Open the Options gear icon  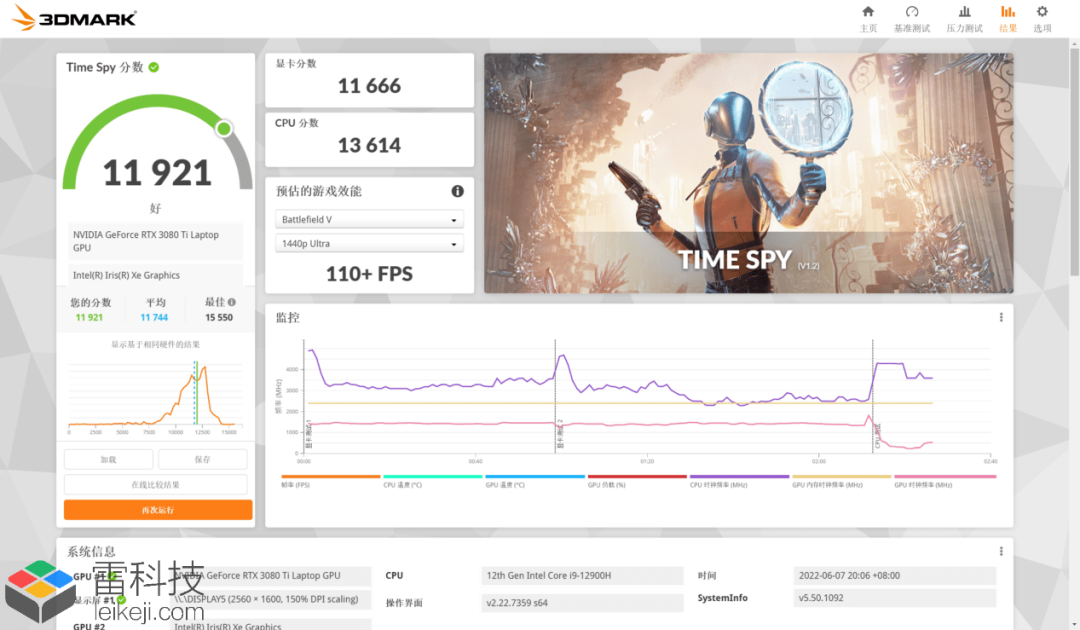[x=1042, y=12]
